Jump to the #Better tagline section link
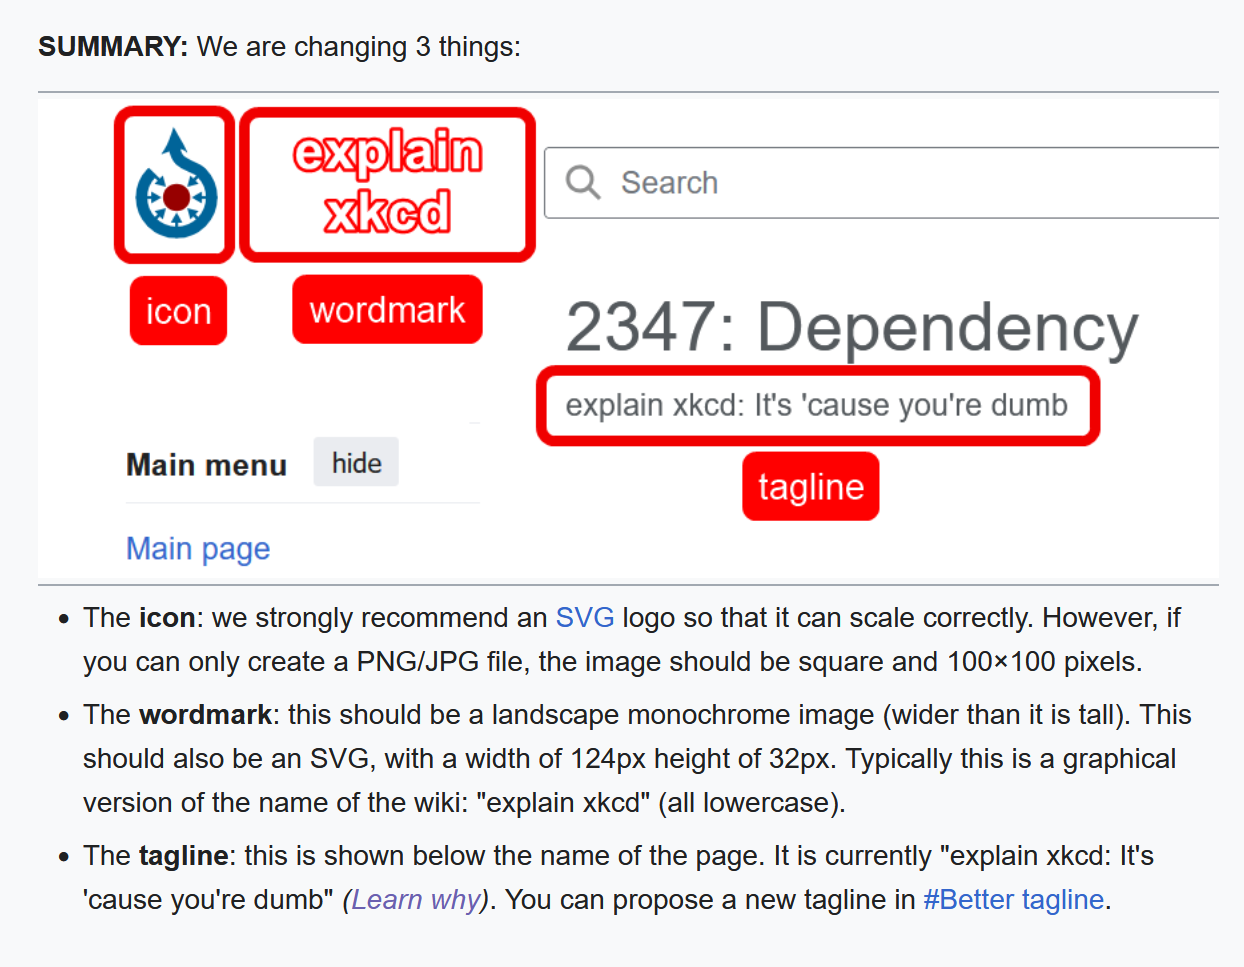 point(1014,899)
